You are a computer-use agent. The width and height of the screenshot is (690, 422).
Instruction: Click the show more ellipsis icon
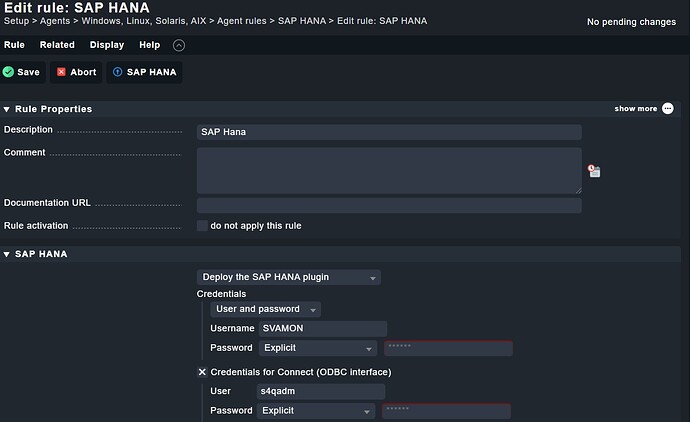pos(668,109)
